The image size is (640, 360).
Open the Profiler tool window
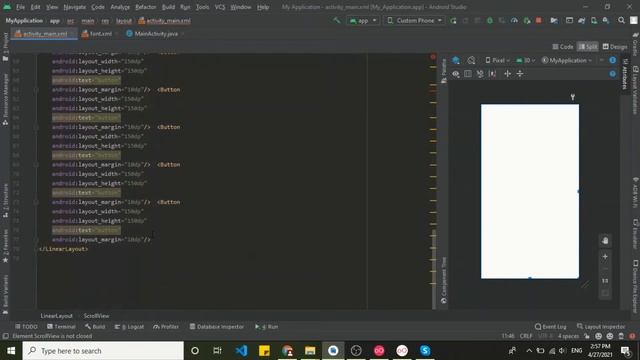tap(166, 327)
